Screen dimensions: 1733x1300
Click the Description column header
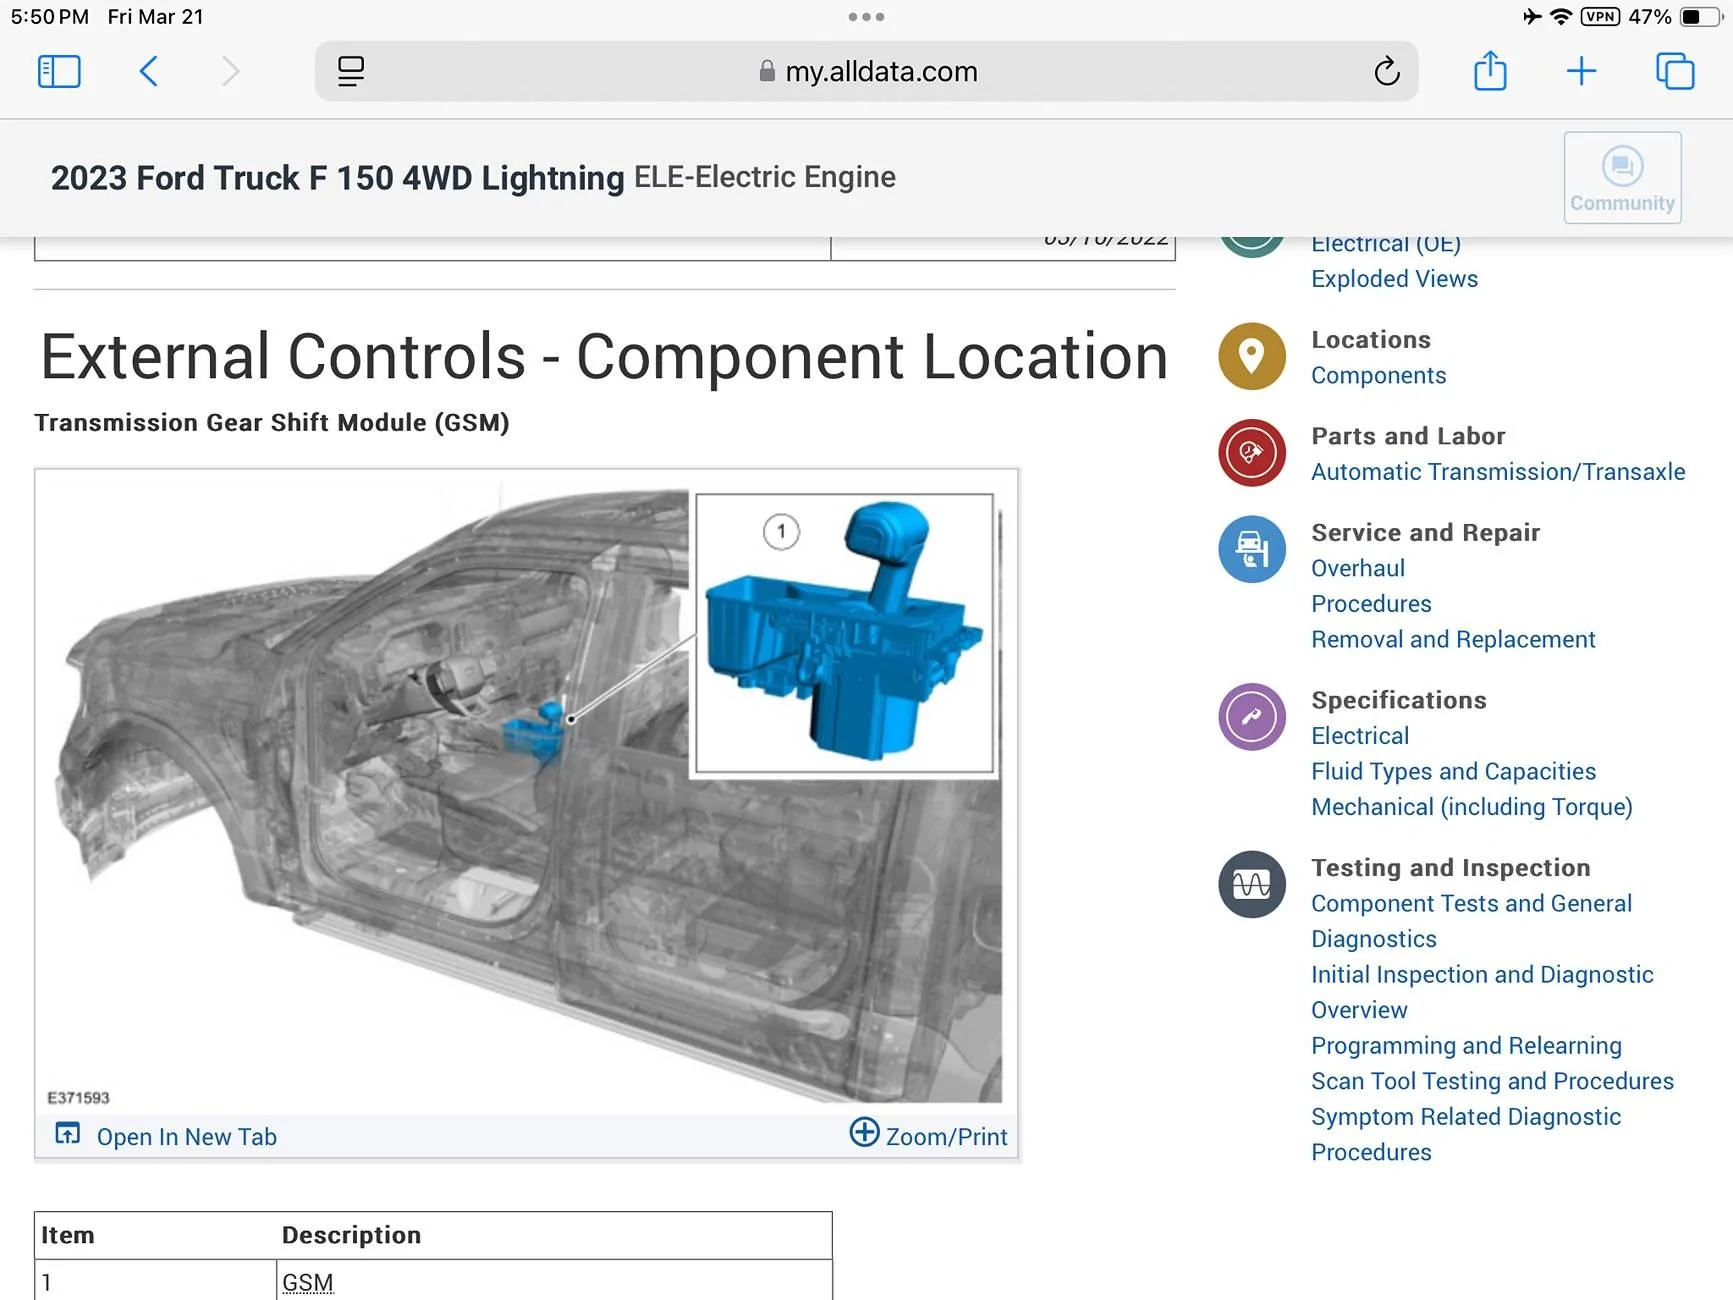tap(351, 1236)
